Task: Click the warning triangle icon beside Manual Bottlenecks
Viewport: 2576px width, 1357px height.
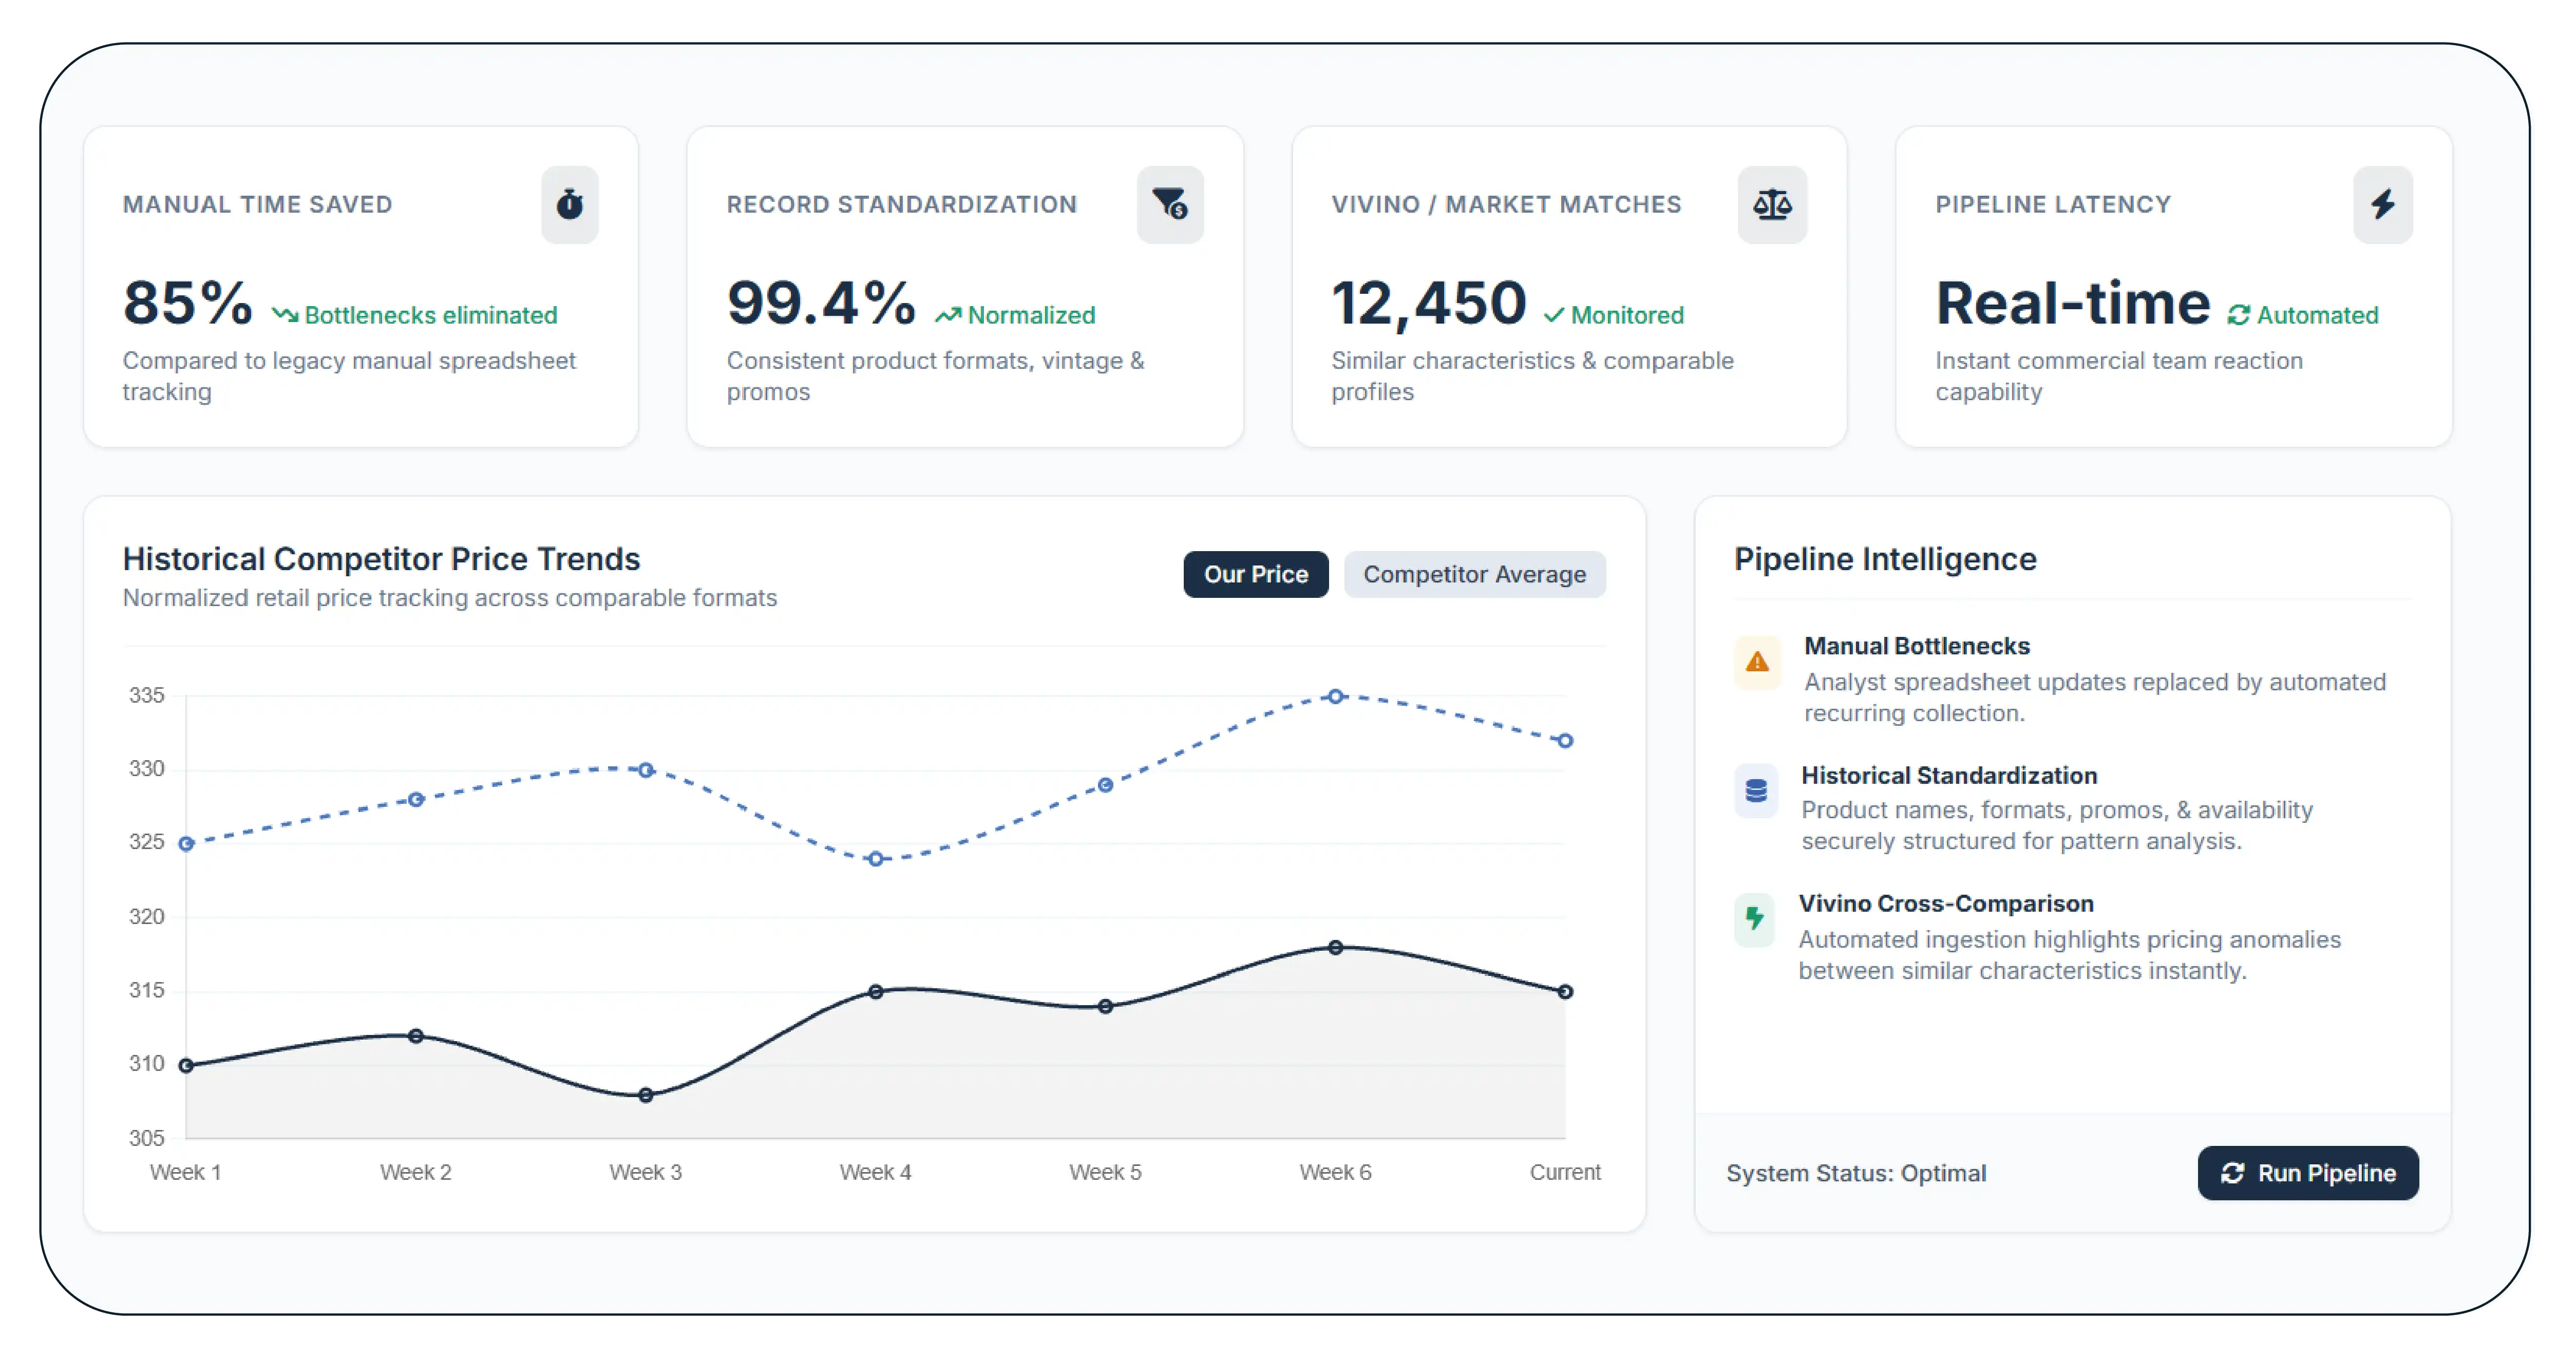Action: [1757, 662]
